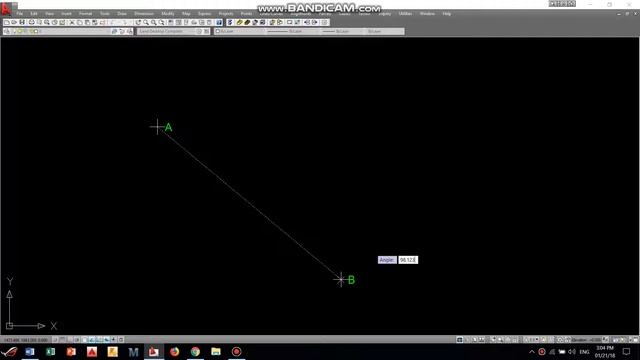Open File Explorer from the taskbar
The width and height of the screenshot is (640, 360).
216,351
